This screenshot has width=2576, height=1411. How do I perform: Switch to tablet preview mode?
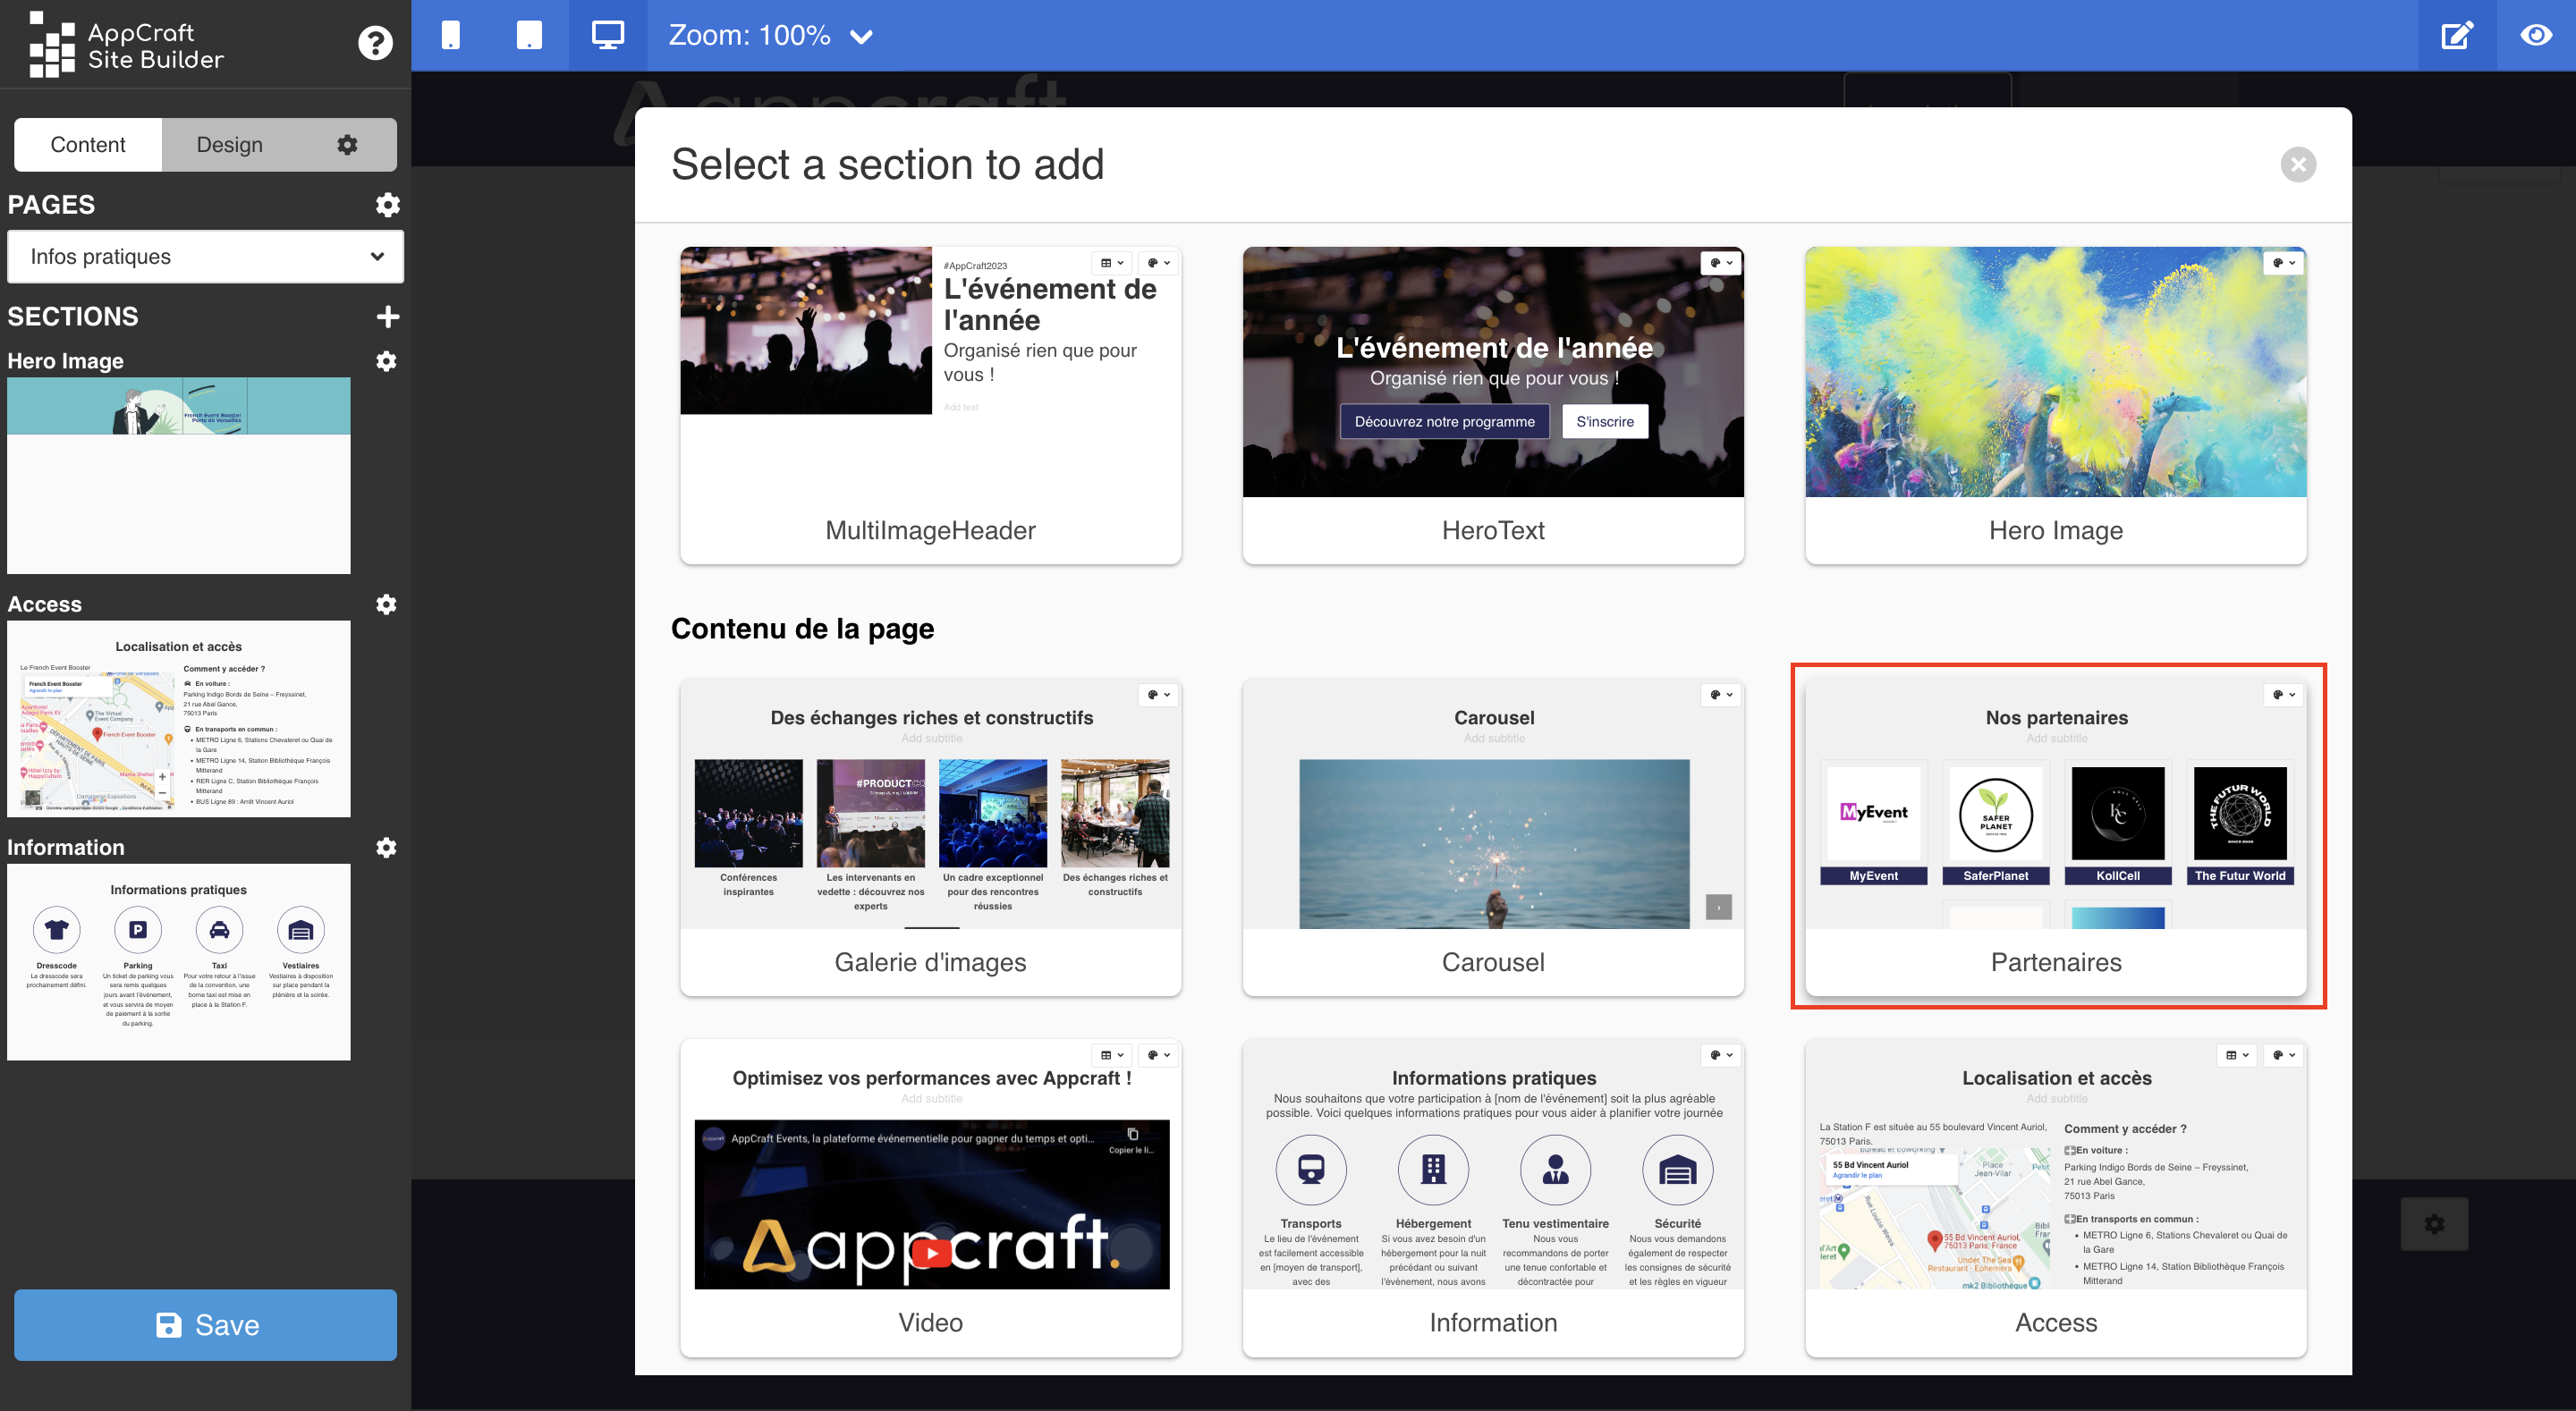pos(529,35)
